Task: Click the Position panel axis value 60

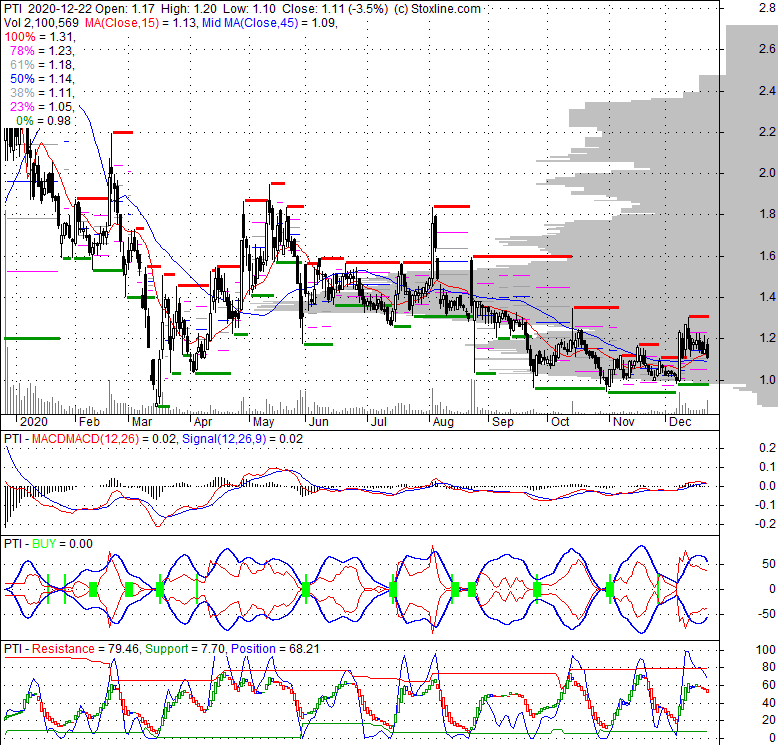Action: pos(769,685)
